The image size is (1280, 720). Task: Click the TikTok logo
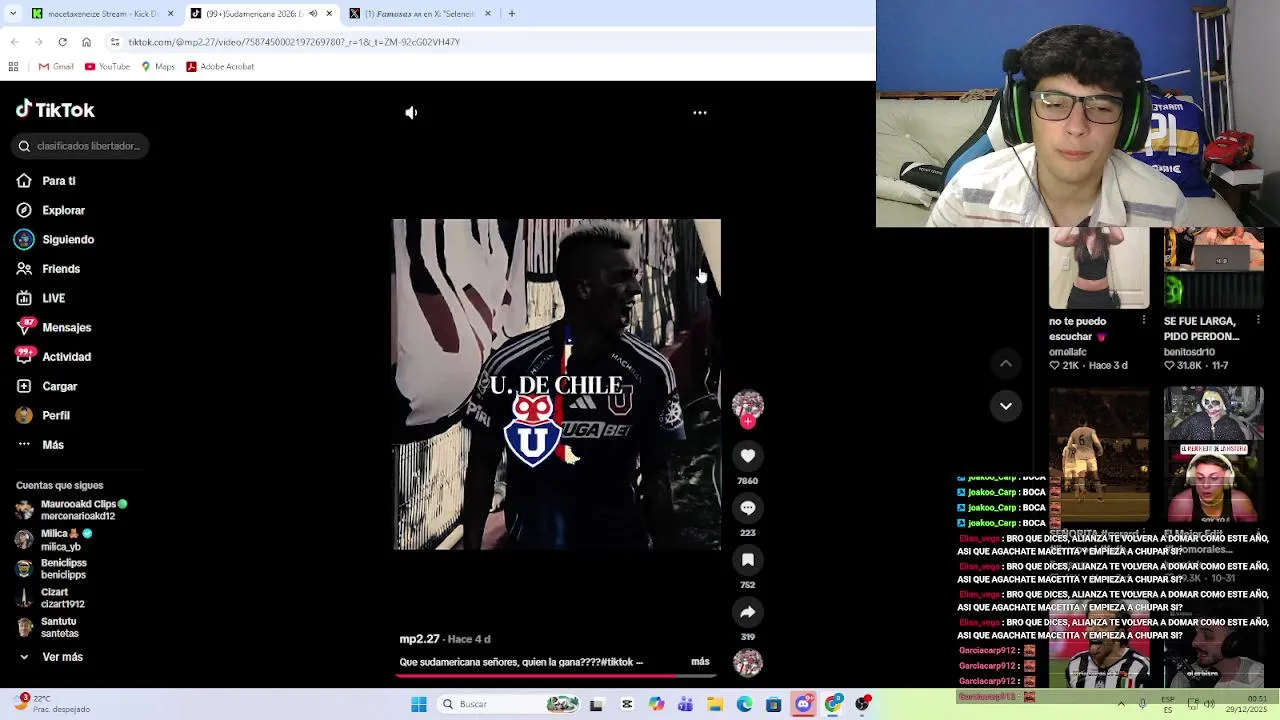point(55,110)
